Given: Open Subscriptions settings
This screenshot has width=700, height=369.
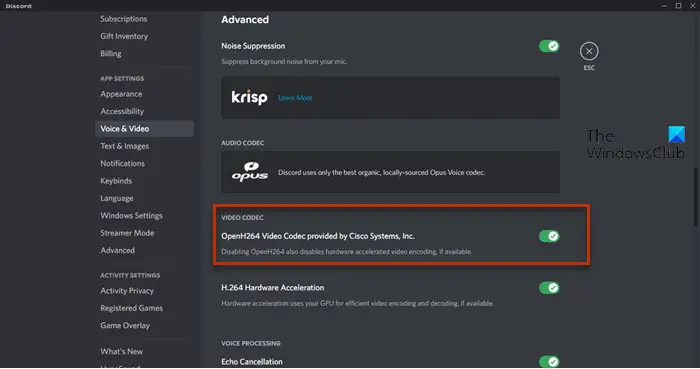Looking at the screenshot, I should [124, 19].
